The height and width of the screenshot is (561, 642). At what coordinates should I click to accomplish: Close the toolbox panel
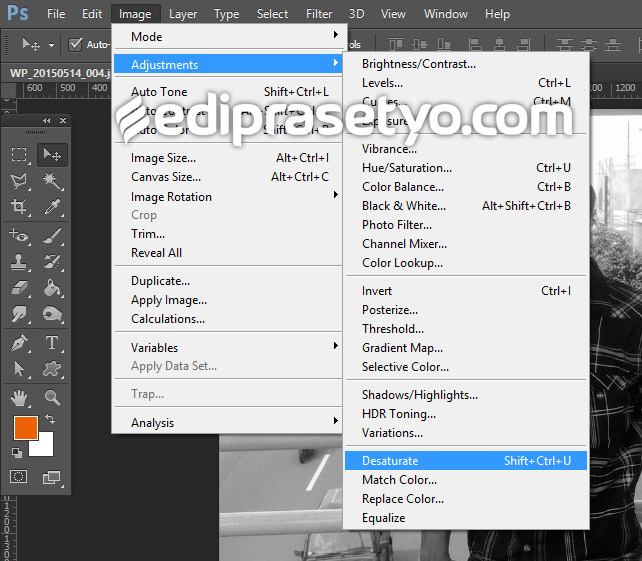(x=63, y=120)
